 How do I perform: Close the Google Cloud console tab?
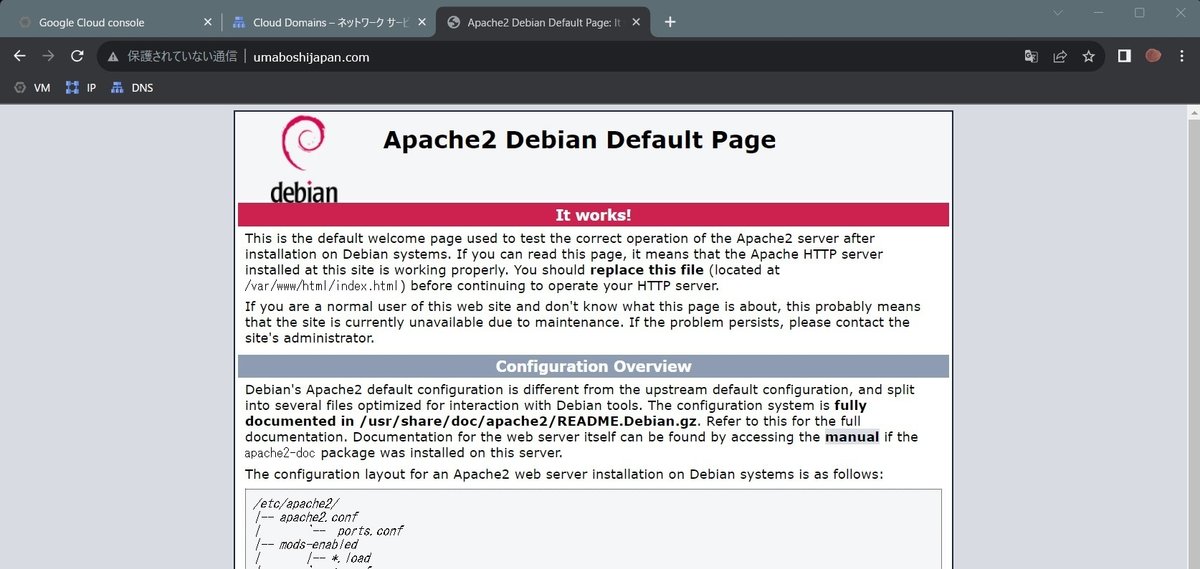pos(207,22)
